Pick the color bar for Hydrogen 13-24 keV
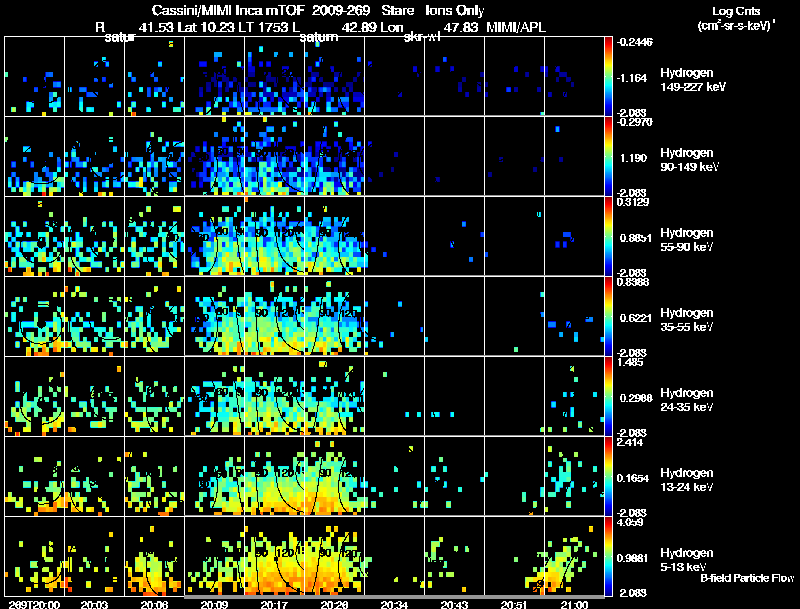The height and width of the screenshot is (609, 800). (x=608, y=476)
